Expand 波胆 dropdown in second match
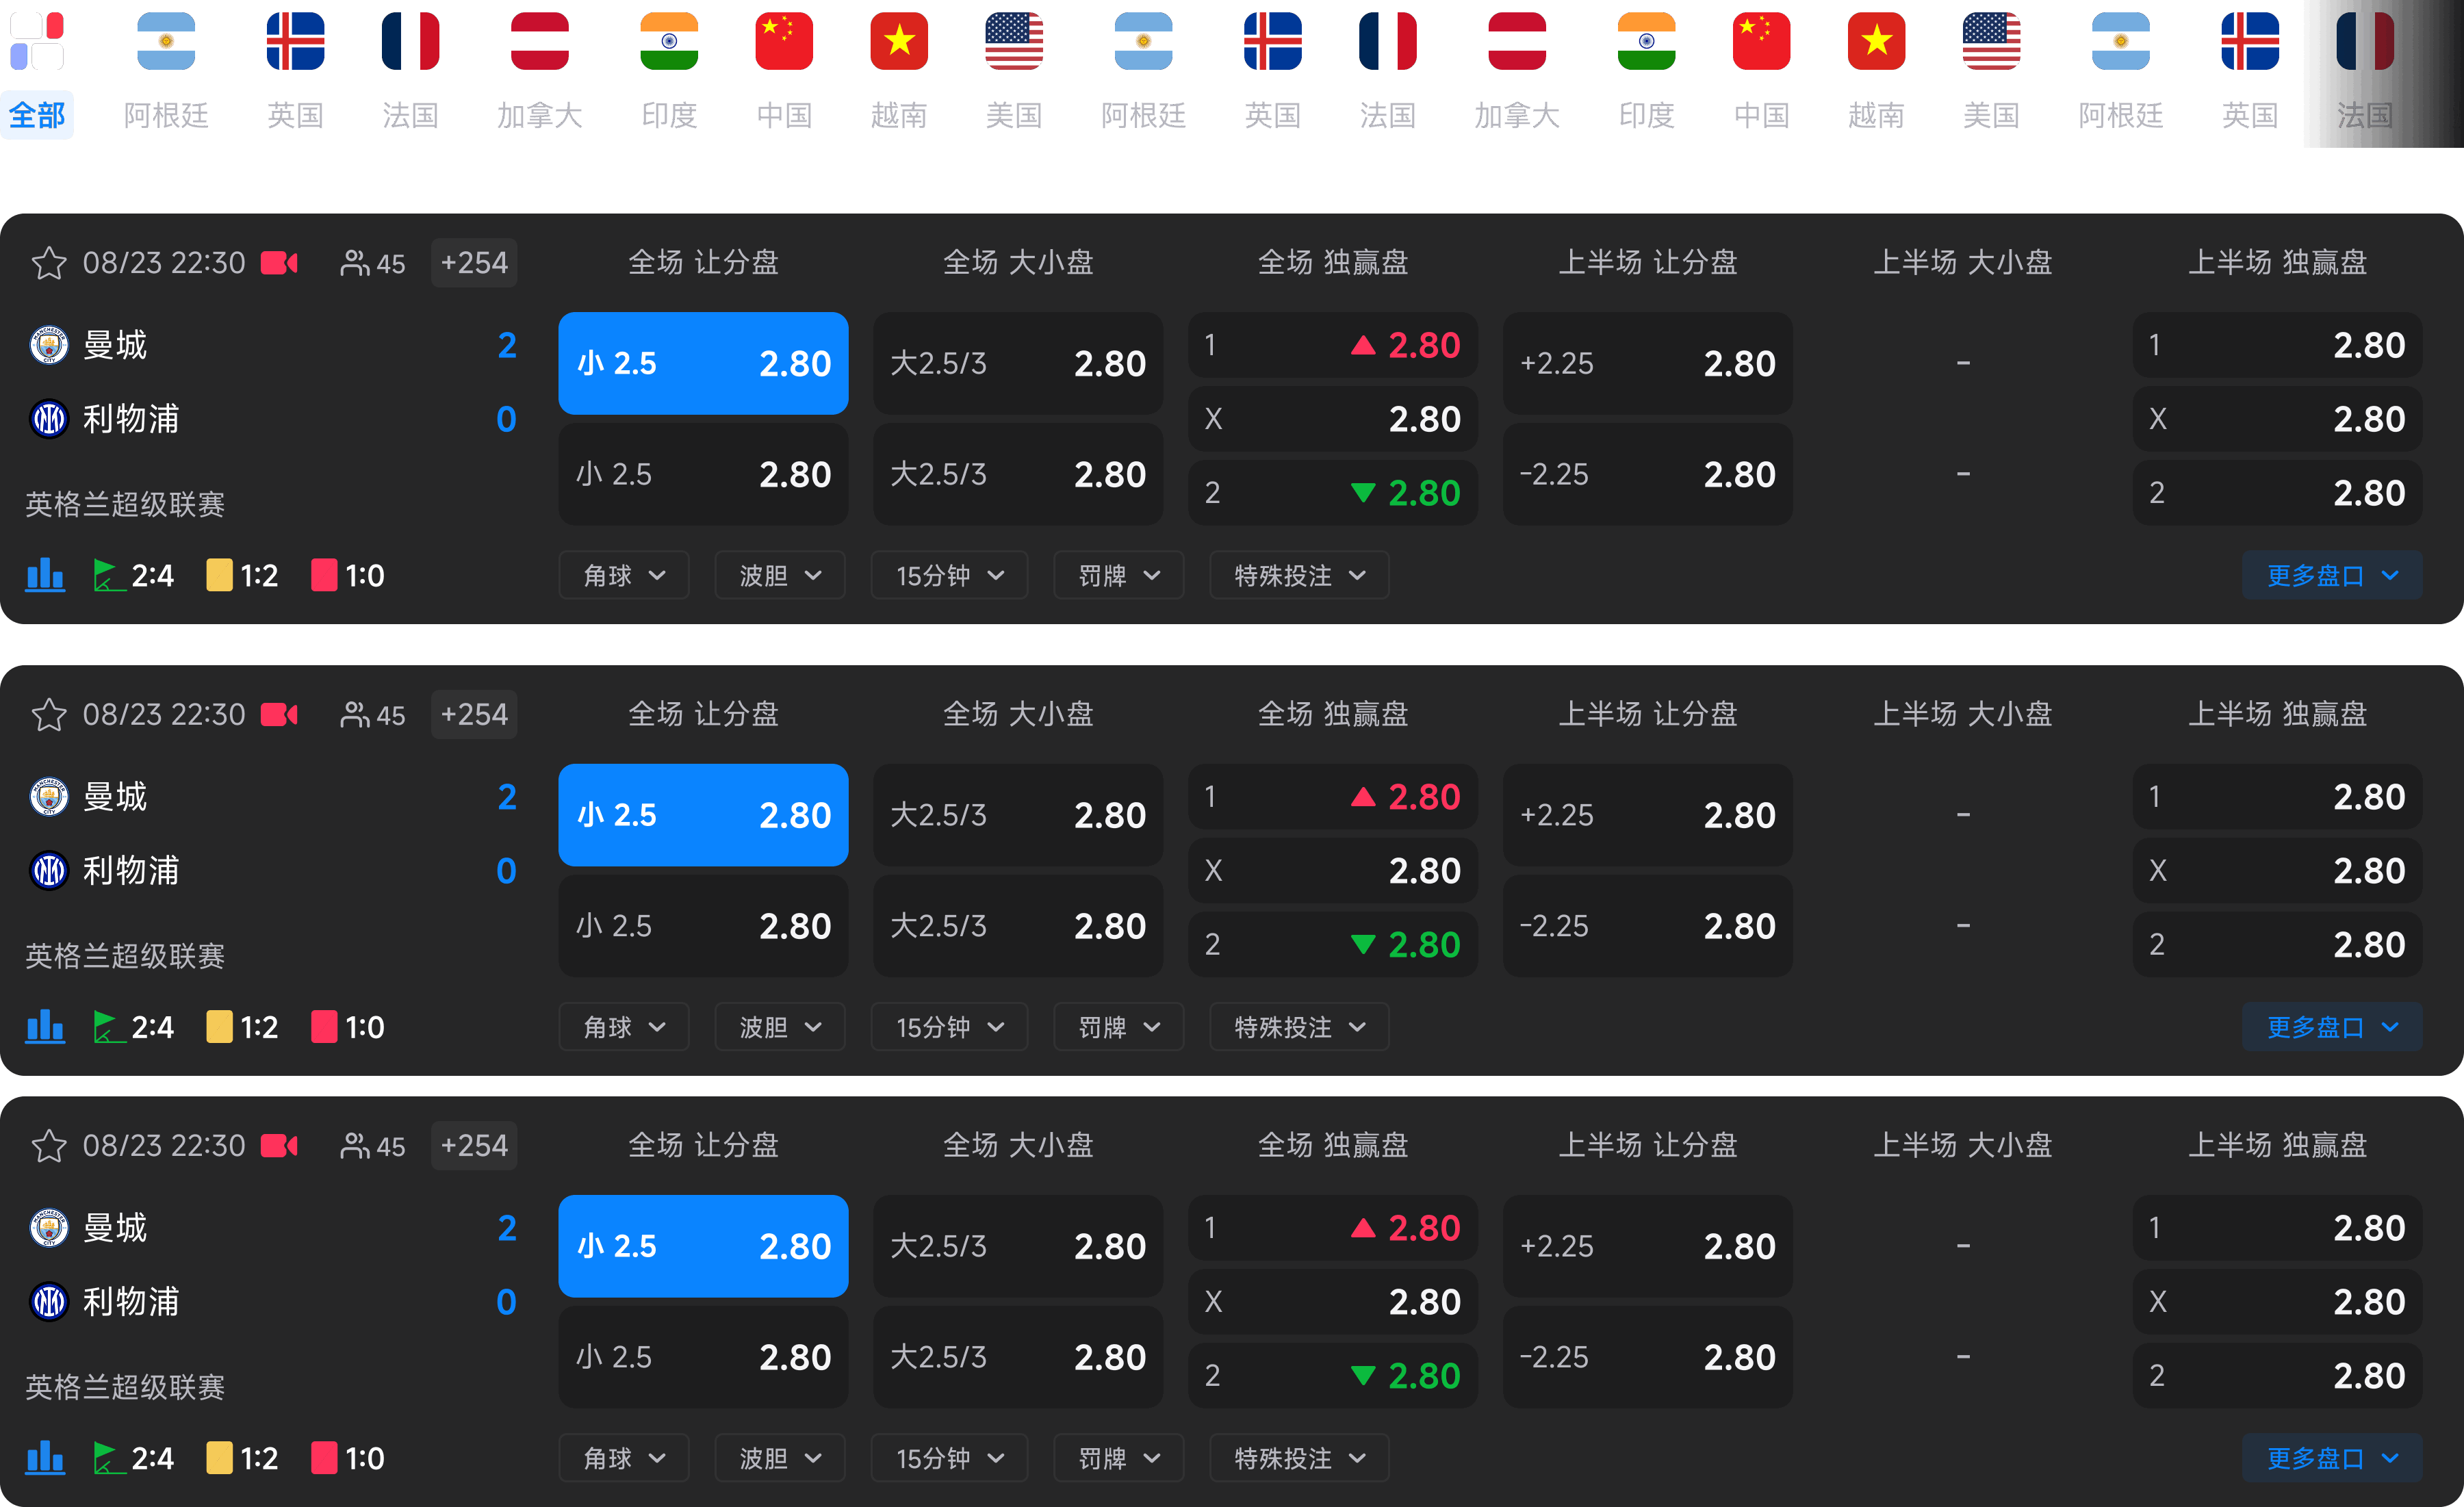 click(780, 1027)
